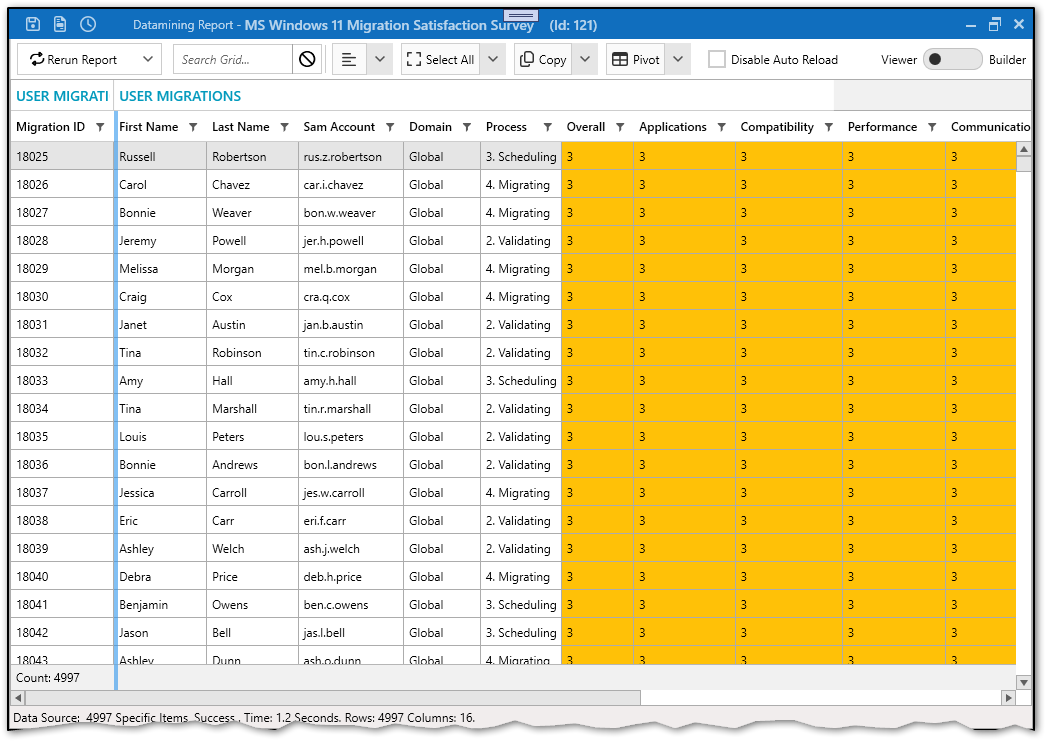This screenshot has width=1046, height=742.
Task: Expand the Pivot dropdown arrow
Action: click(678, 59)
